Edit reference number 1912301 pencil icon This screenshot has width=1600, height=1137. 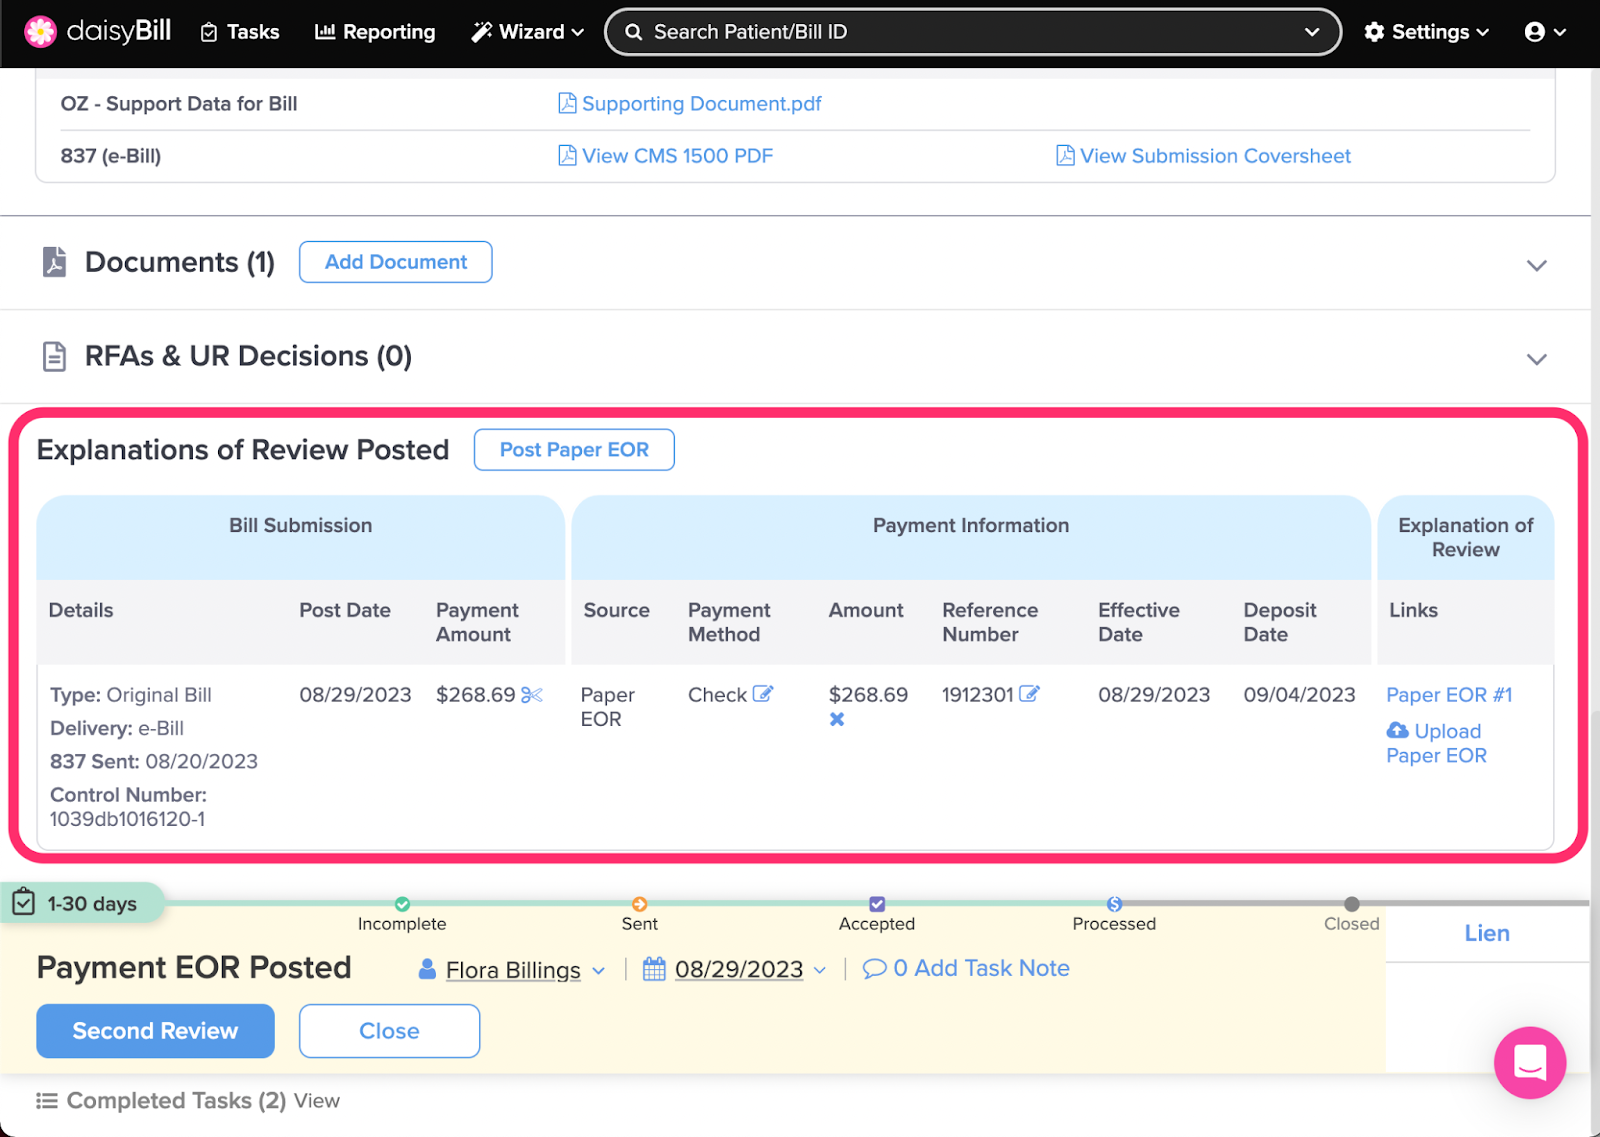tap(1029, 694)
